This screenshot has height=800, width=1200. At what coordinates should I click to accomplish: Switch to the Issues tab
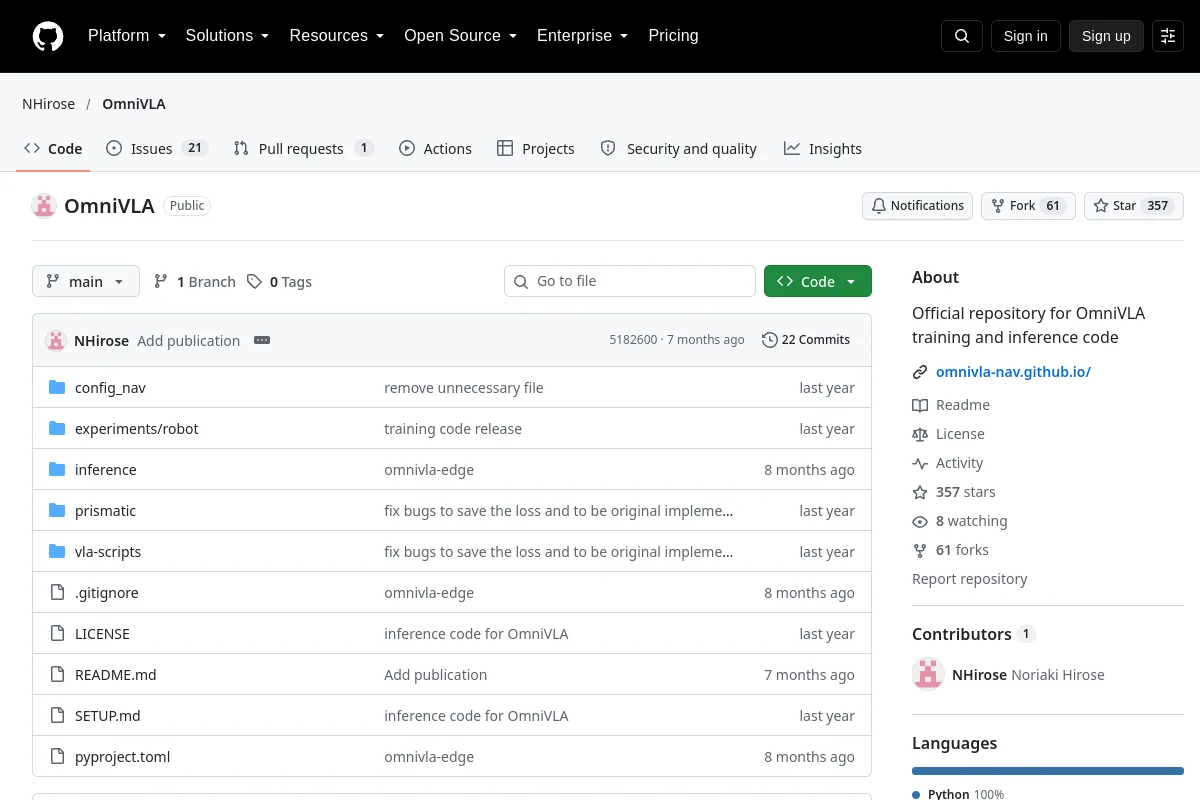coord(157,149)
